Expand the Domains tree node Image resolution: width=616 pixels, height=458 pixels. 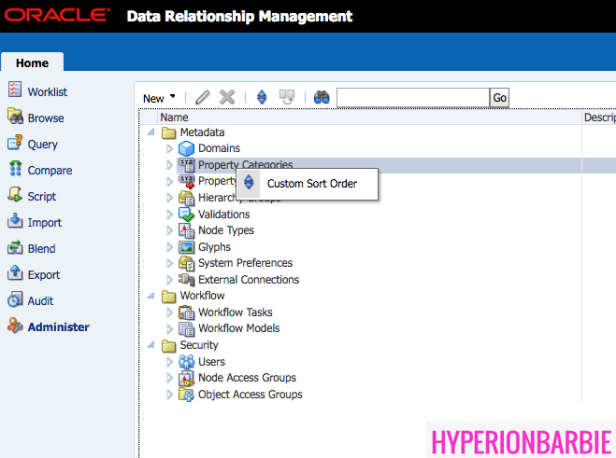[x=169, y=148]
